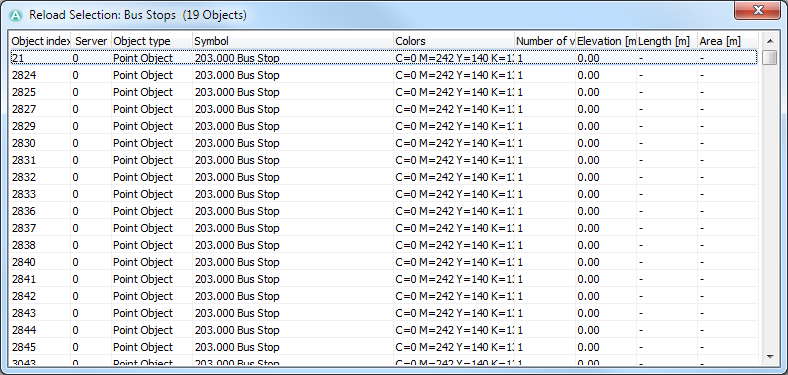Sort by Area [m] column header
The height and width of the screenshot is (375, 788).
point(728,41)
